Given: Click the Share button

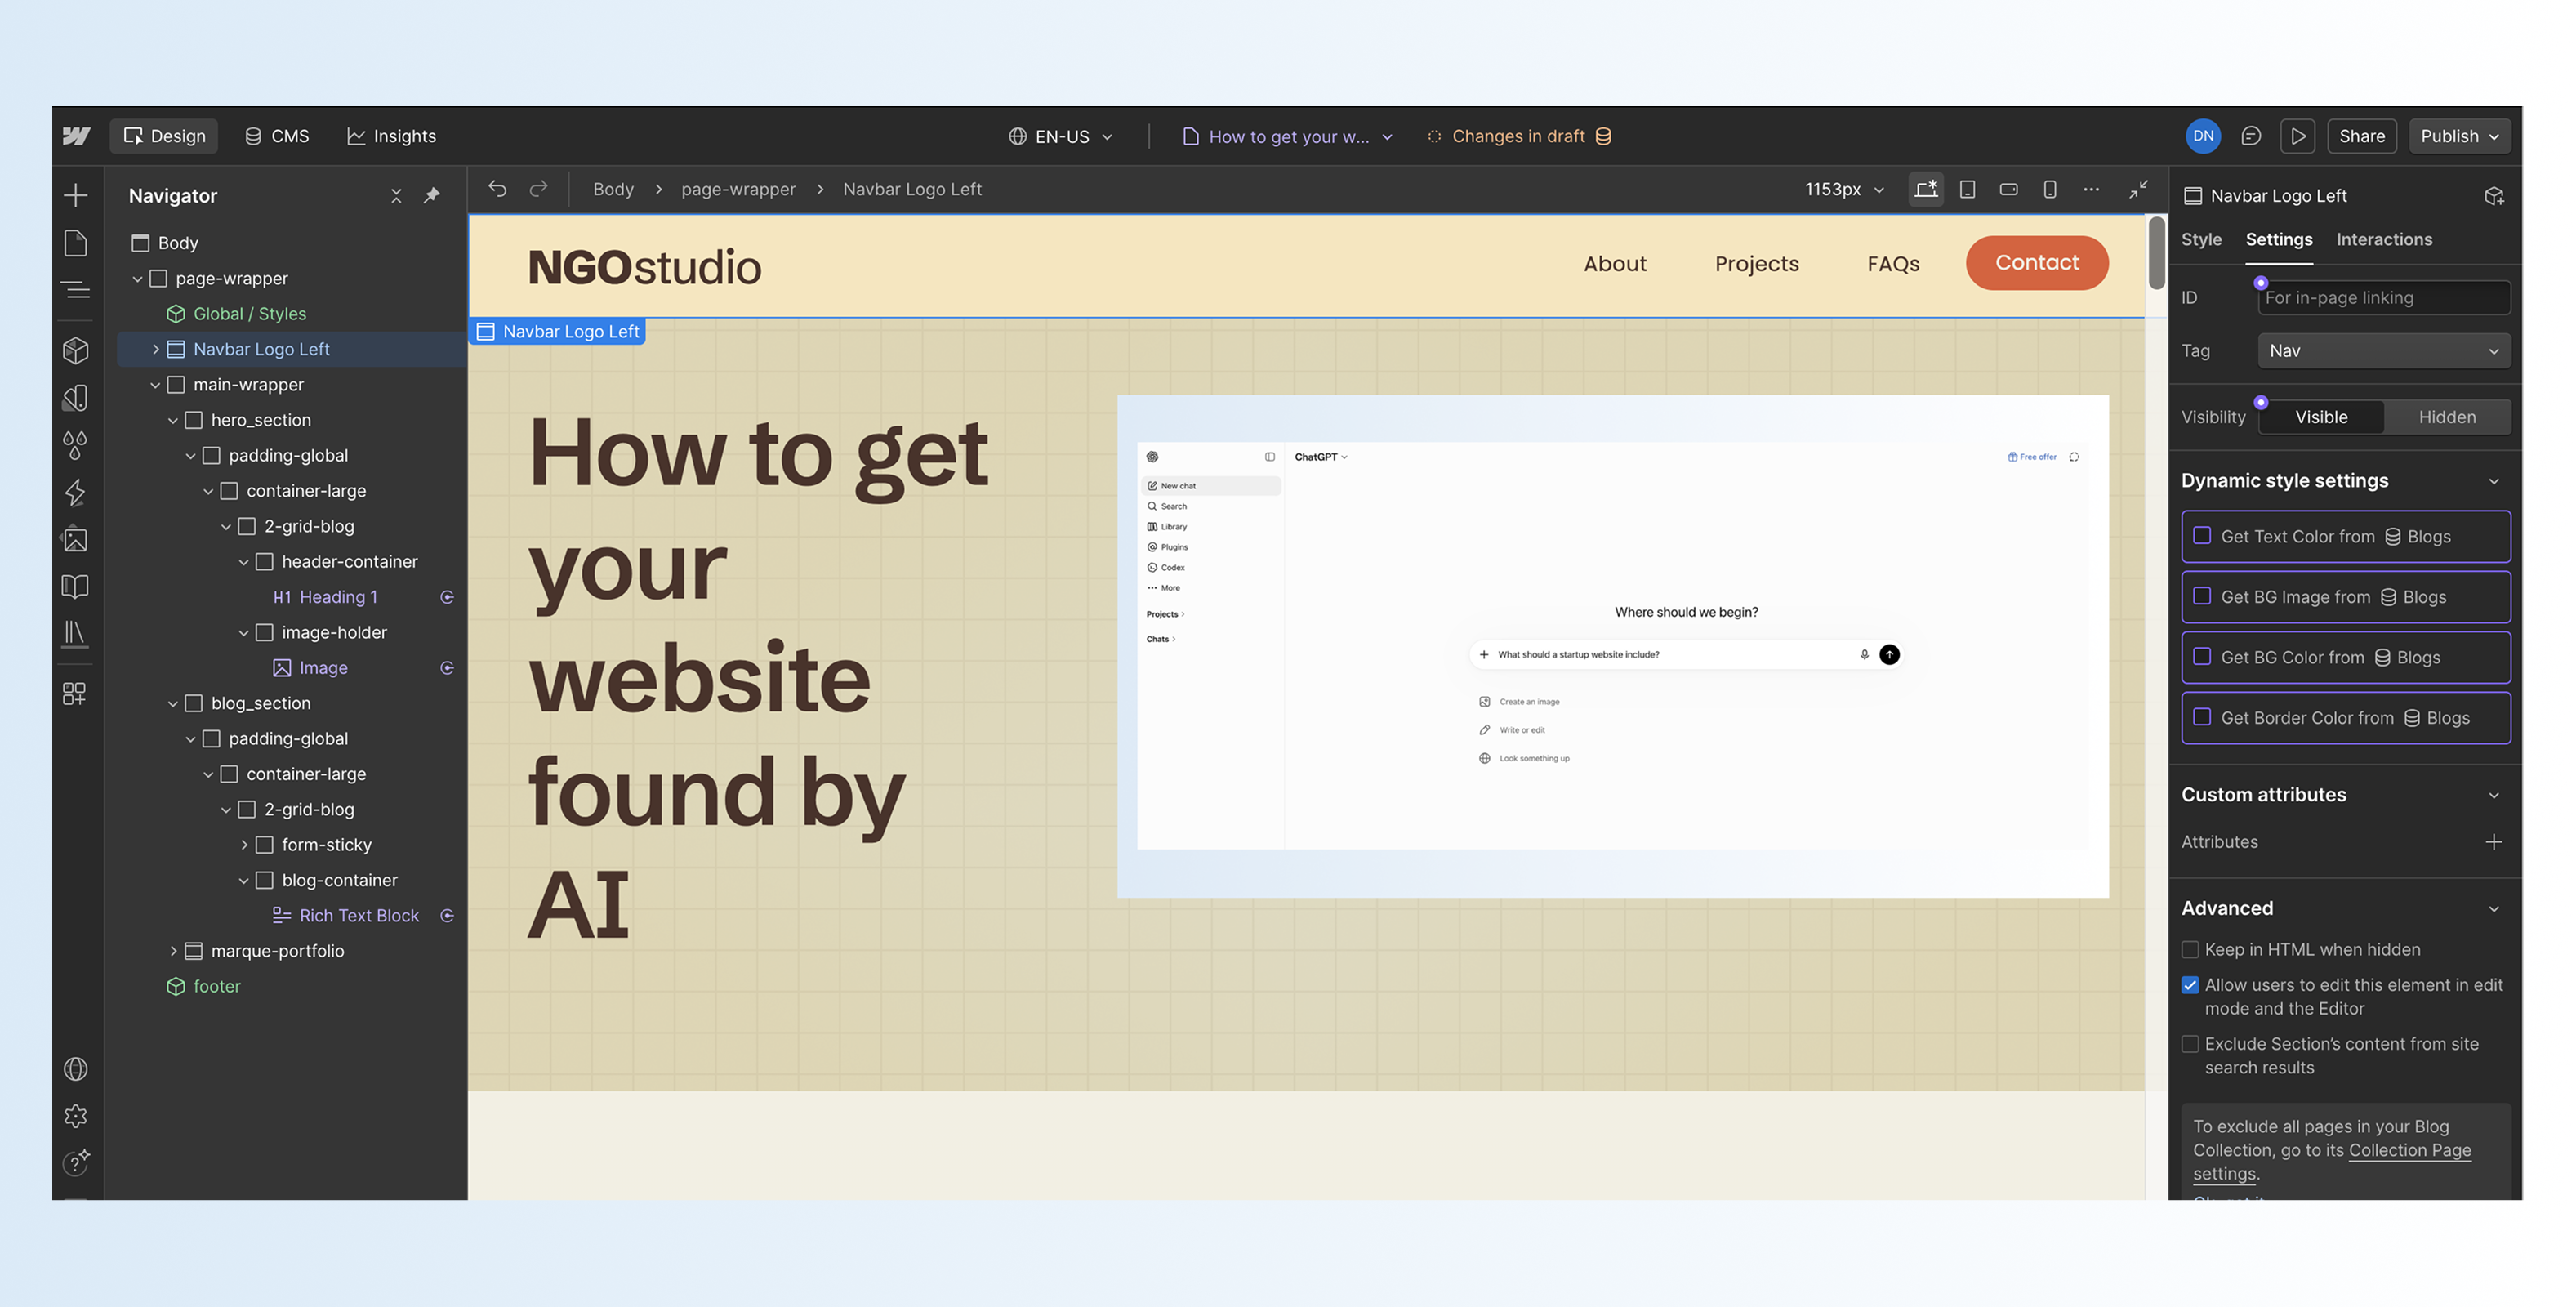Looking at the screenshot, I should 2362,136.
